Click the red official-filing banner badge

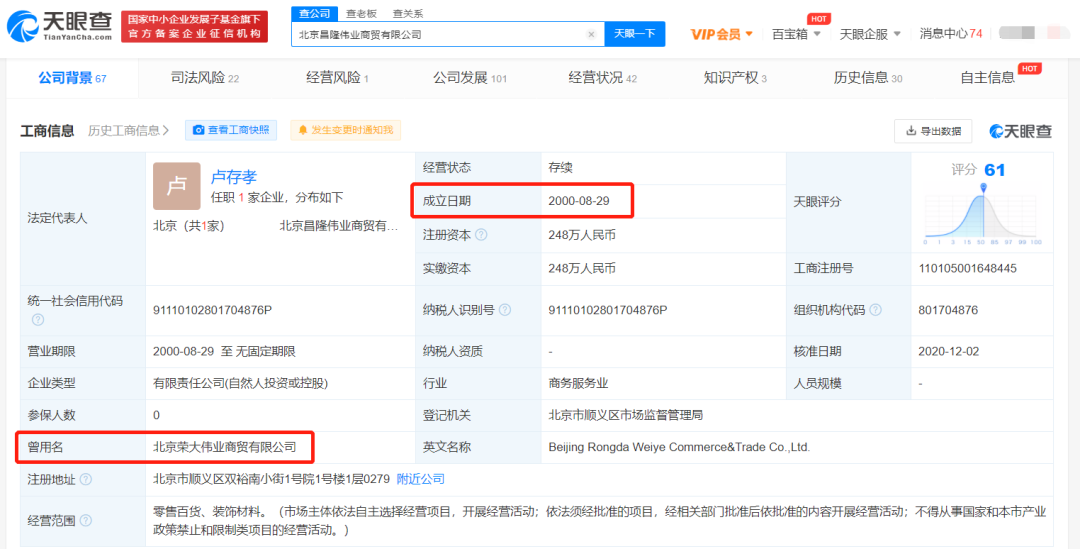(x=194, y=27)
